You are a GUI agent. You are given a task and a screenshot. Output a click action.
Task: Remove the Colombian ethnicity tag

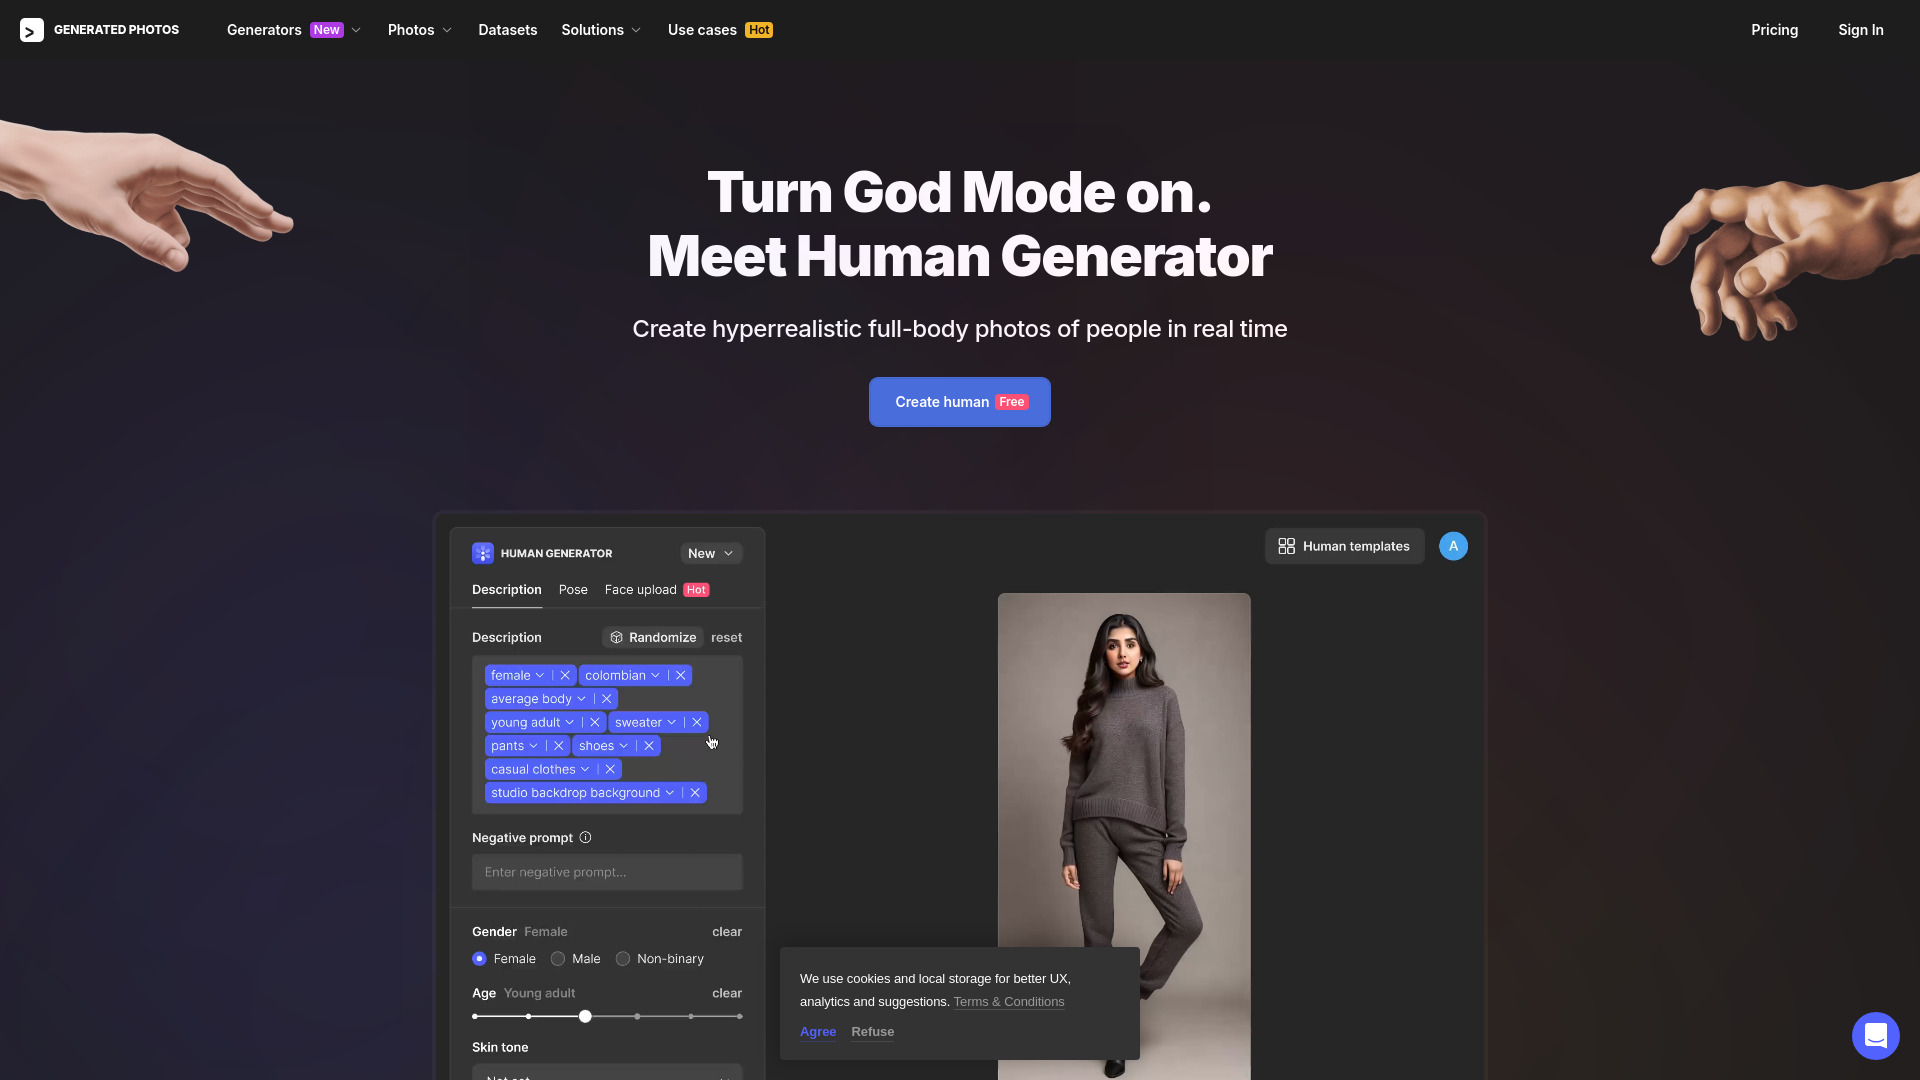[682, 675]
